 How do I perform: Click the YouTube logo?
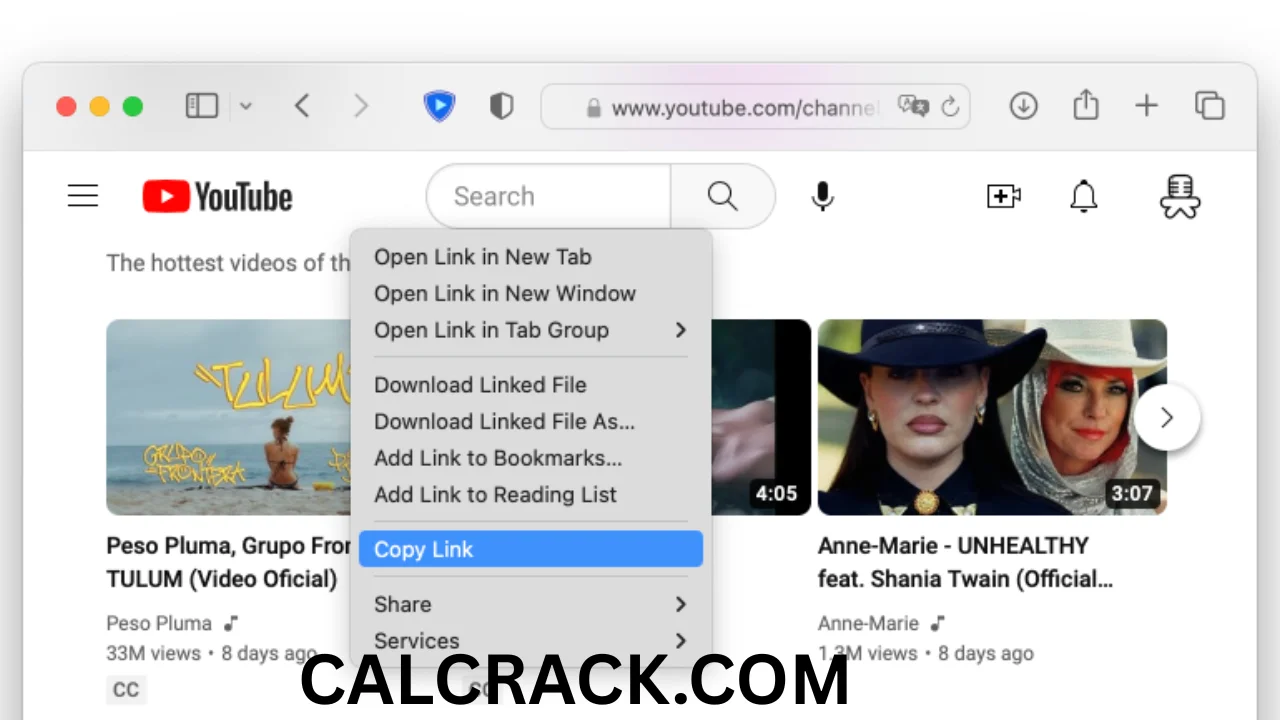point(217,197)
